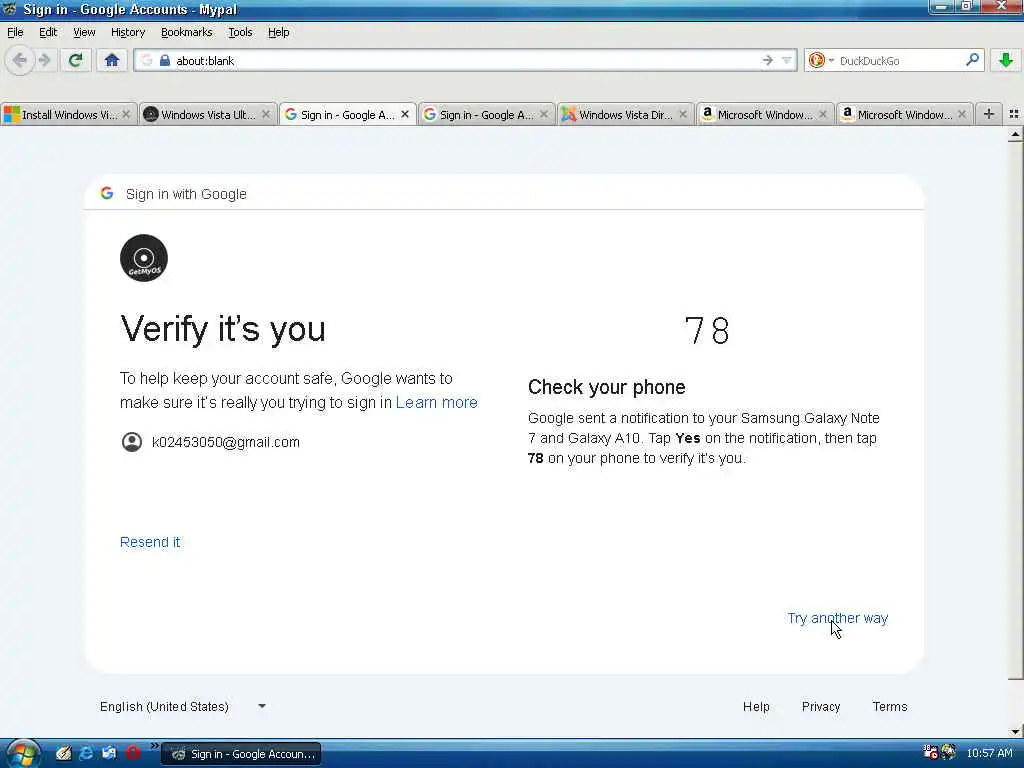
Task: Close the active Sign in - Google tab
Action: click(x=405, y=114)
